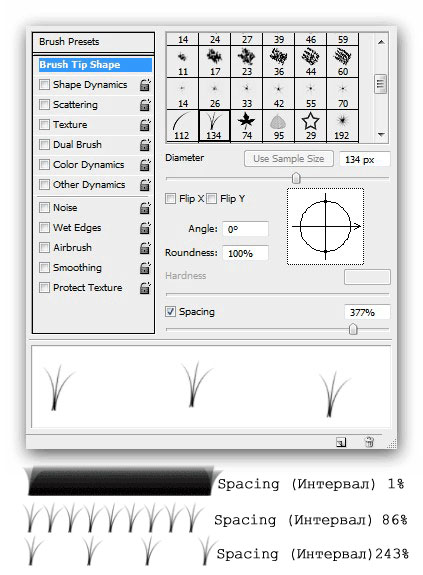This screenshot has height=575, width=423.
Task: Check the Smoothing option
Action: (44, 268)
